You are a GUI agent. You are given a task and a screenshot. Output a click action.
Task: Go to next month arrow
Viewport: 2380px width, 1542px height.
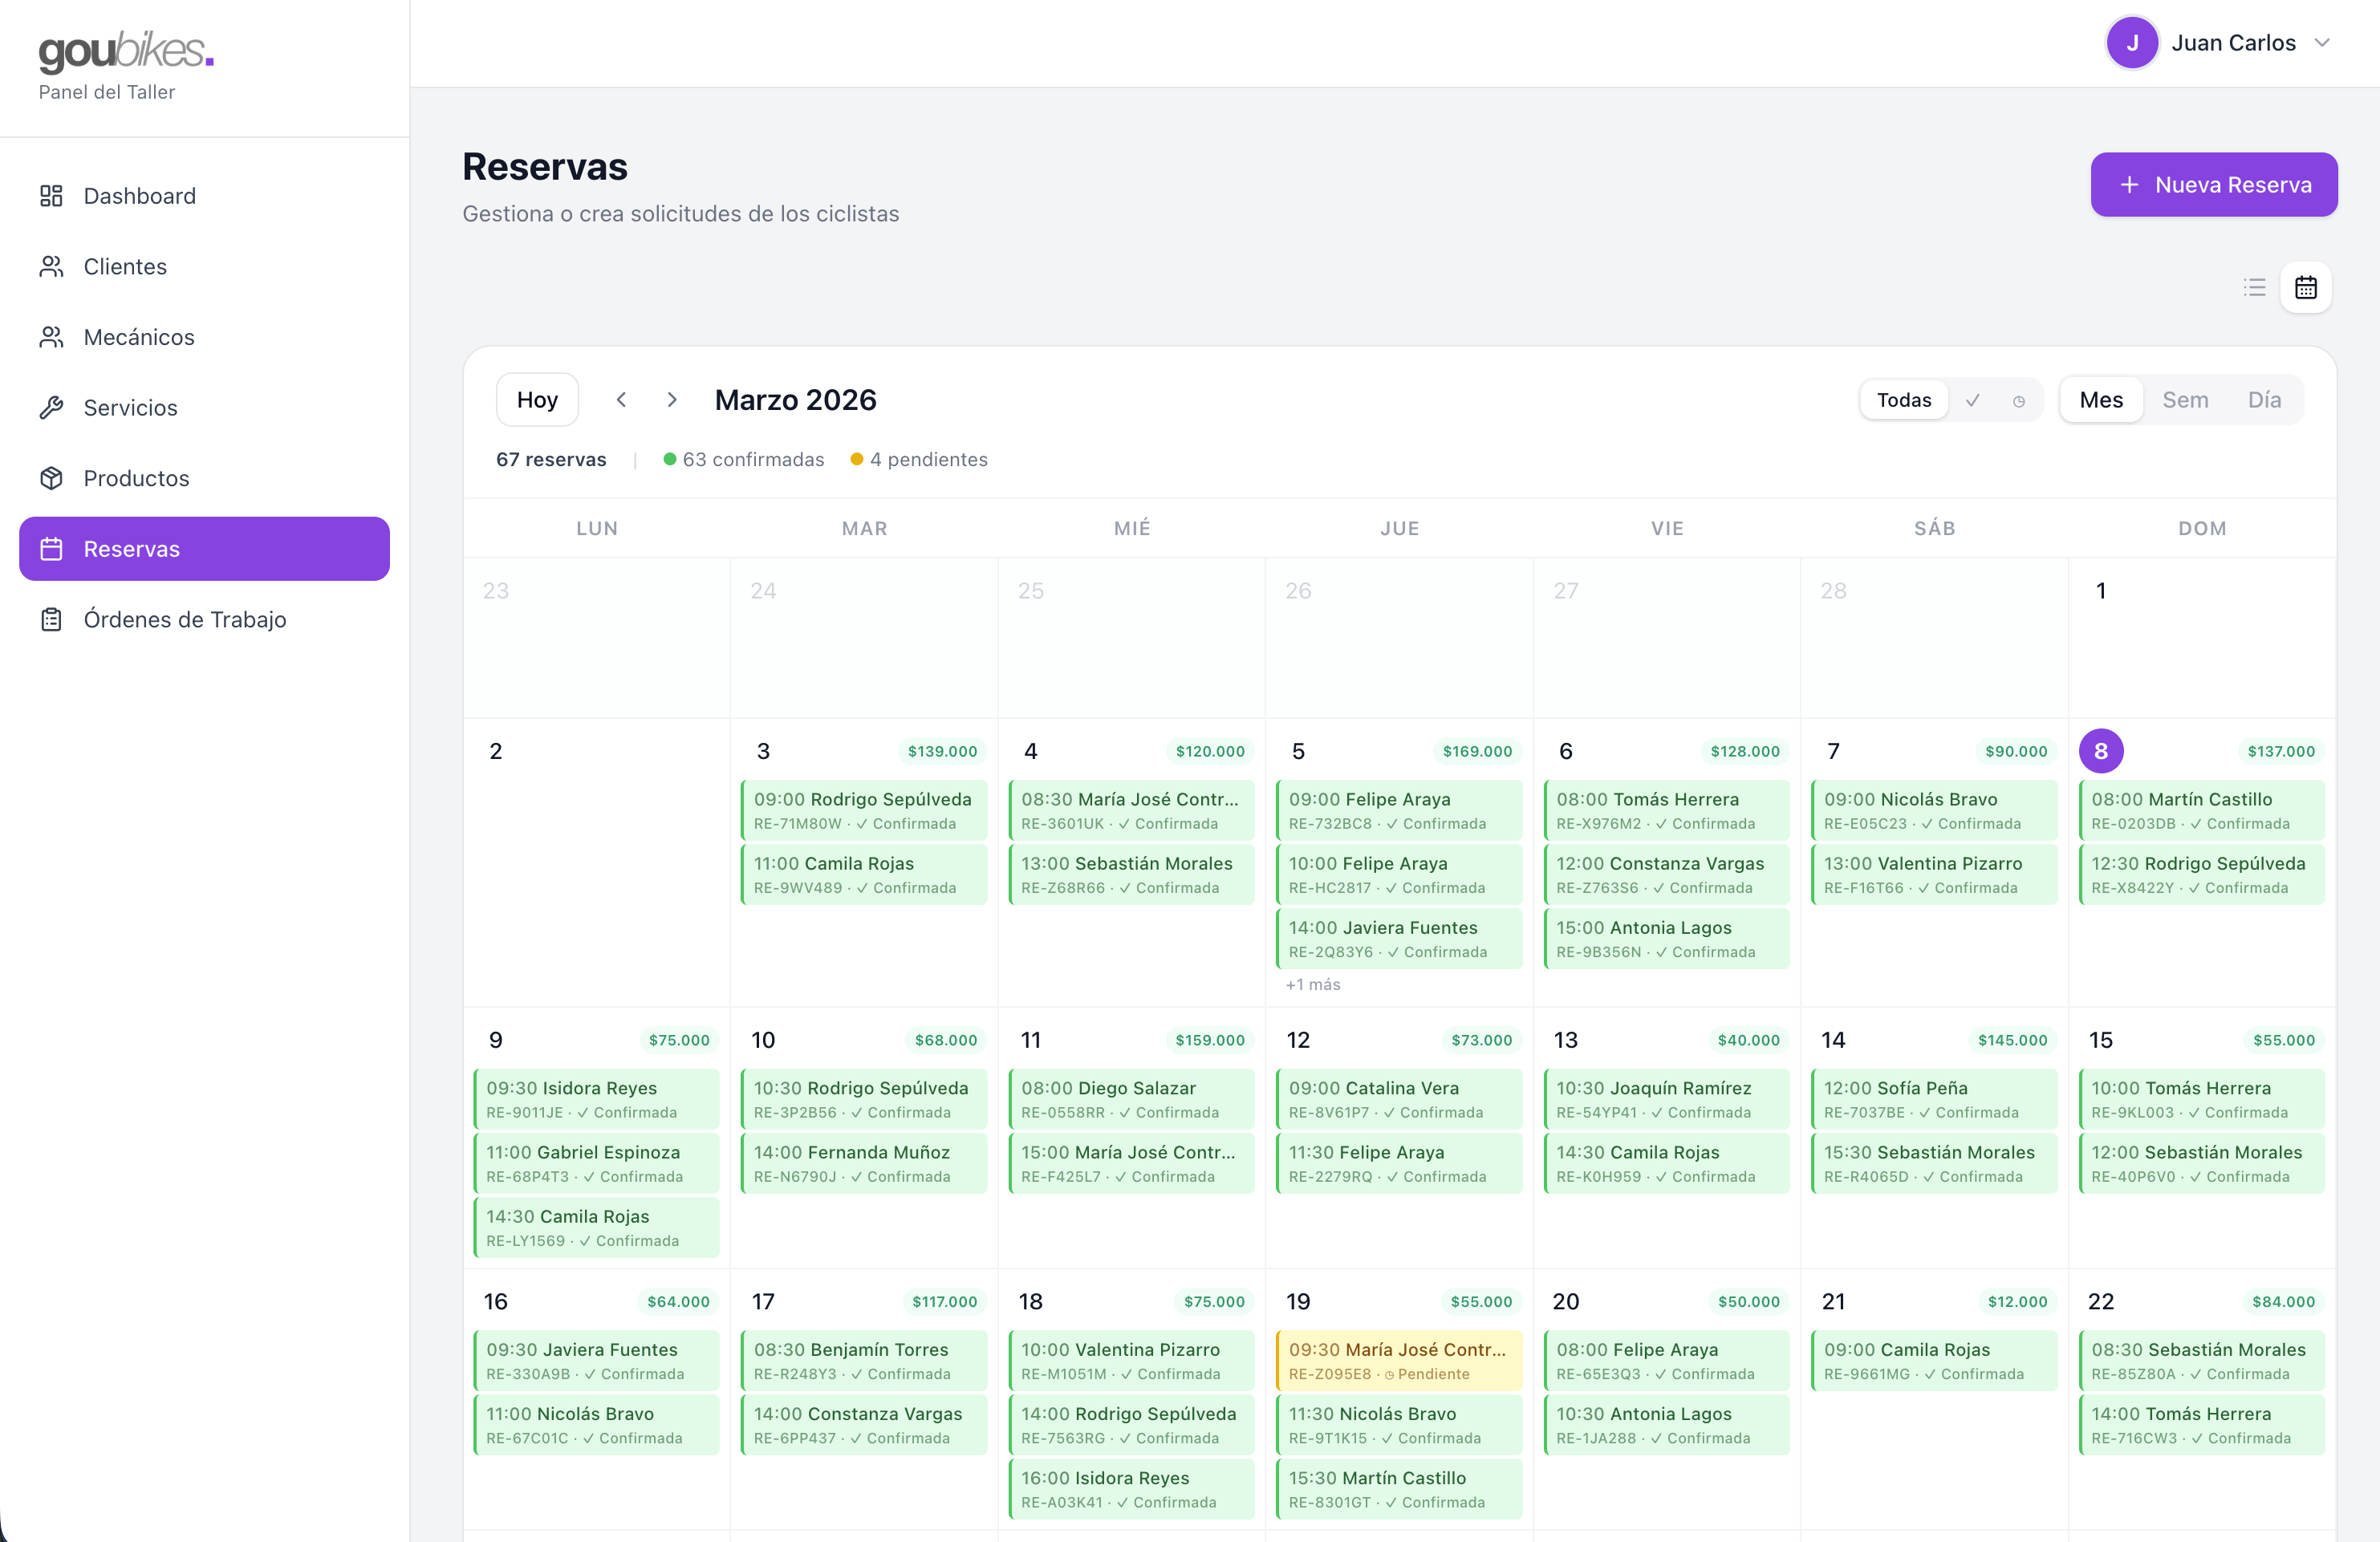click(672, 400)
